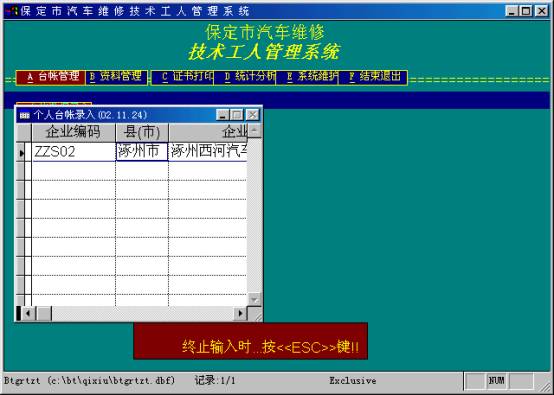The width and height of the screenshot is (554, 395).
Task: Click the 个人台帐录入 window table icon
Action: [x=24, y=115]
